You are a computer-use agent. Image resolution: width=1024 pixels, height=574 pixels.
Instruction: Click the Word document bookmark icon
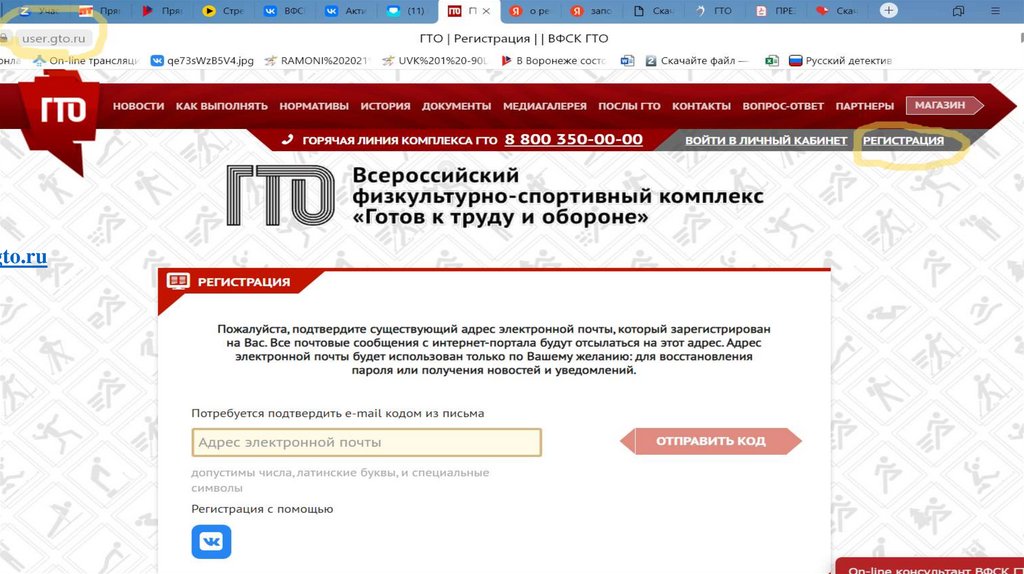[x=627, y=61]
